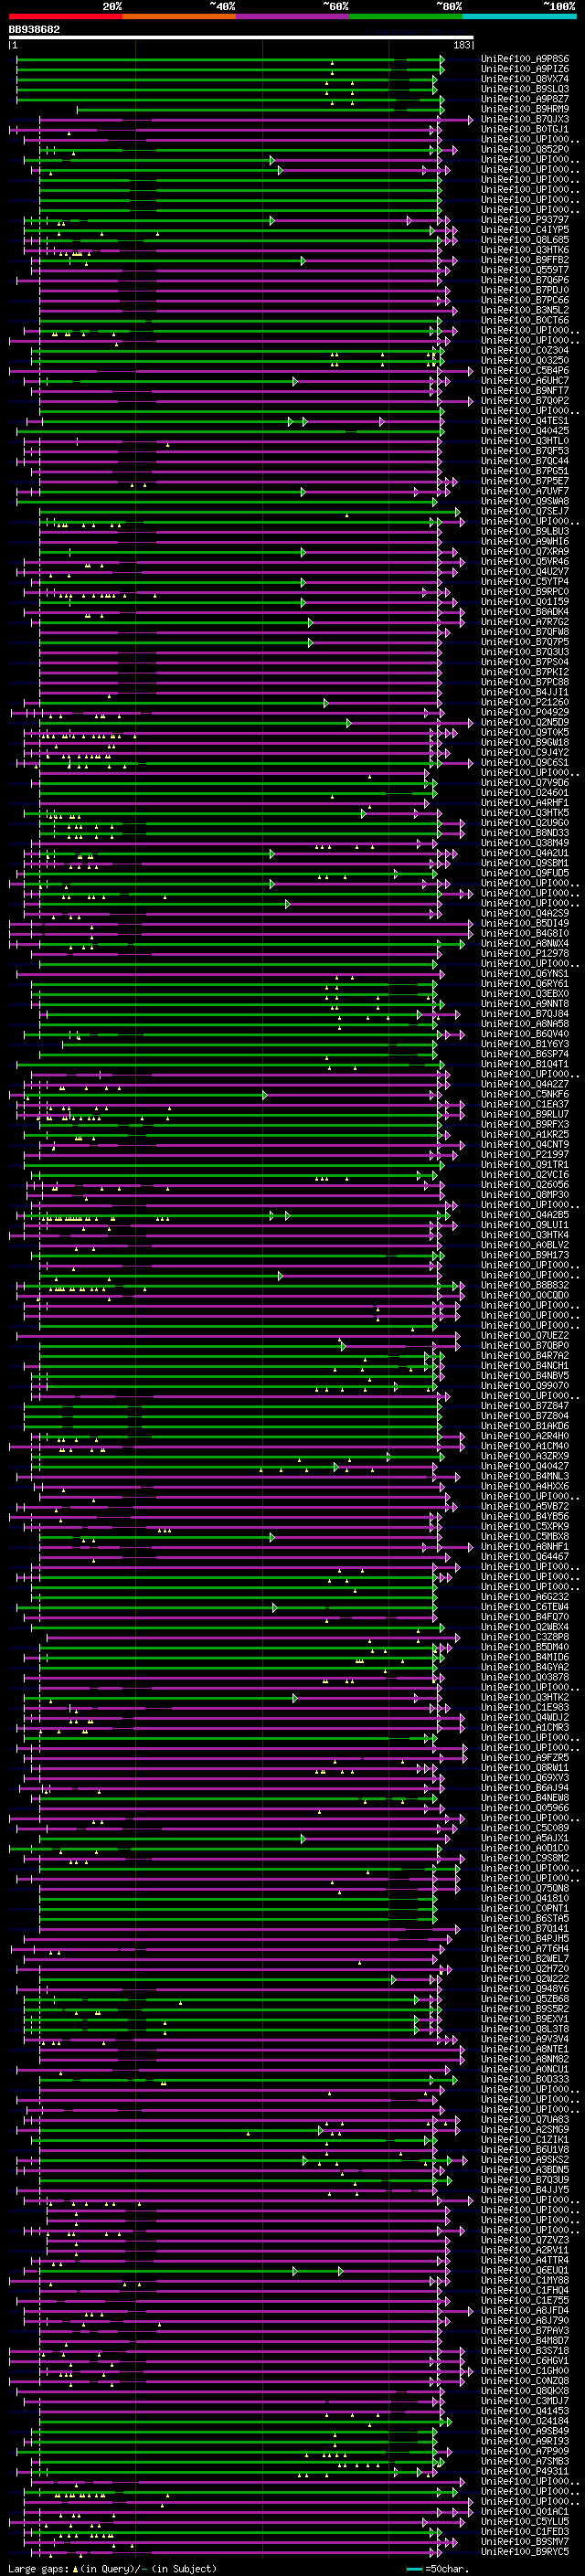Click the white query sequence bar
Viewport: 585px width, 2576px height.
(x=241, y=38)
